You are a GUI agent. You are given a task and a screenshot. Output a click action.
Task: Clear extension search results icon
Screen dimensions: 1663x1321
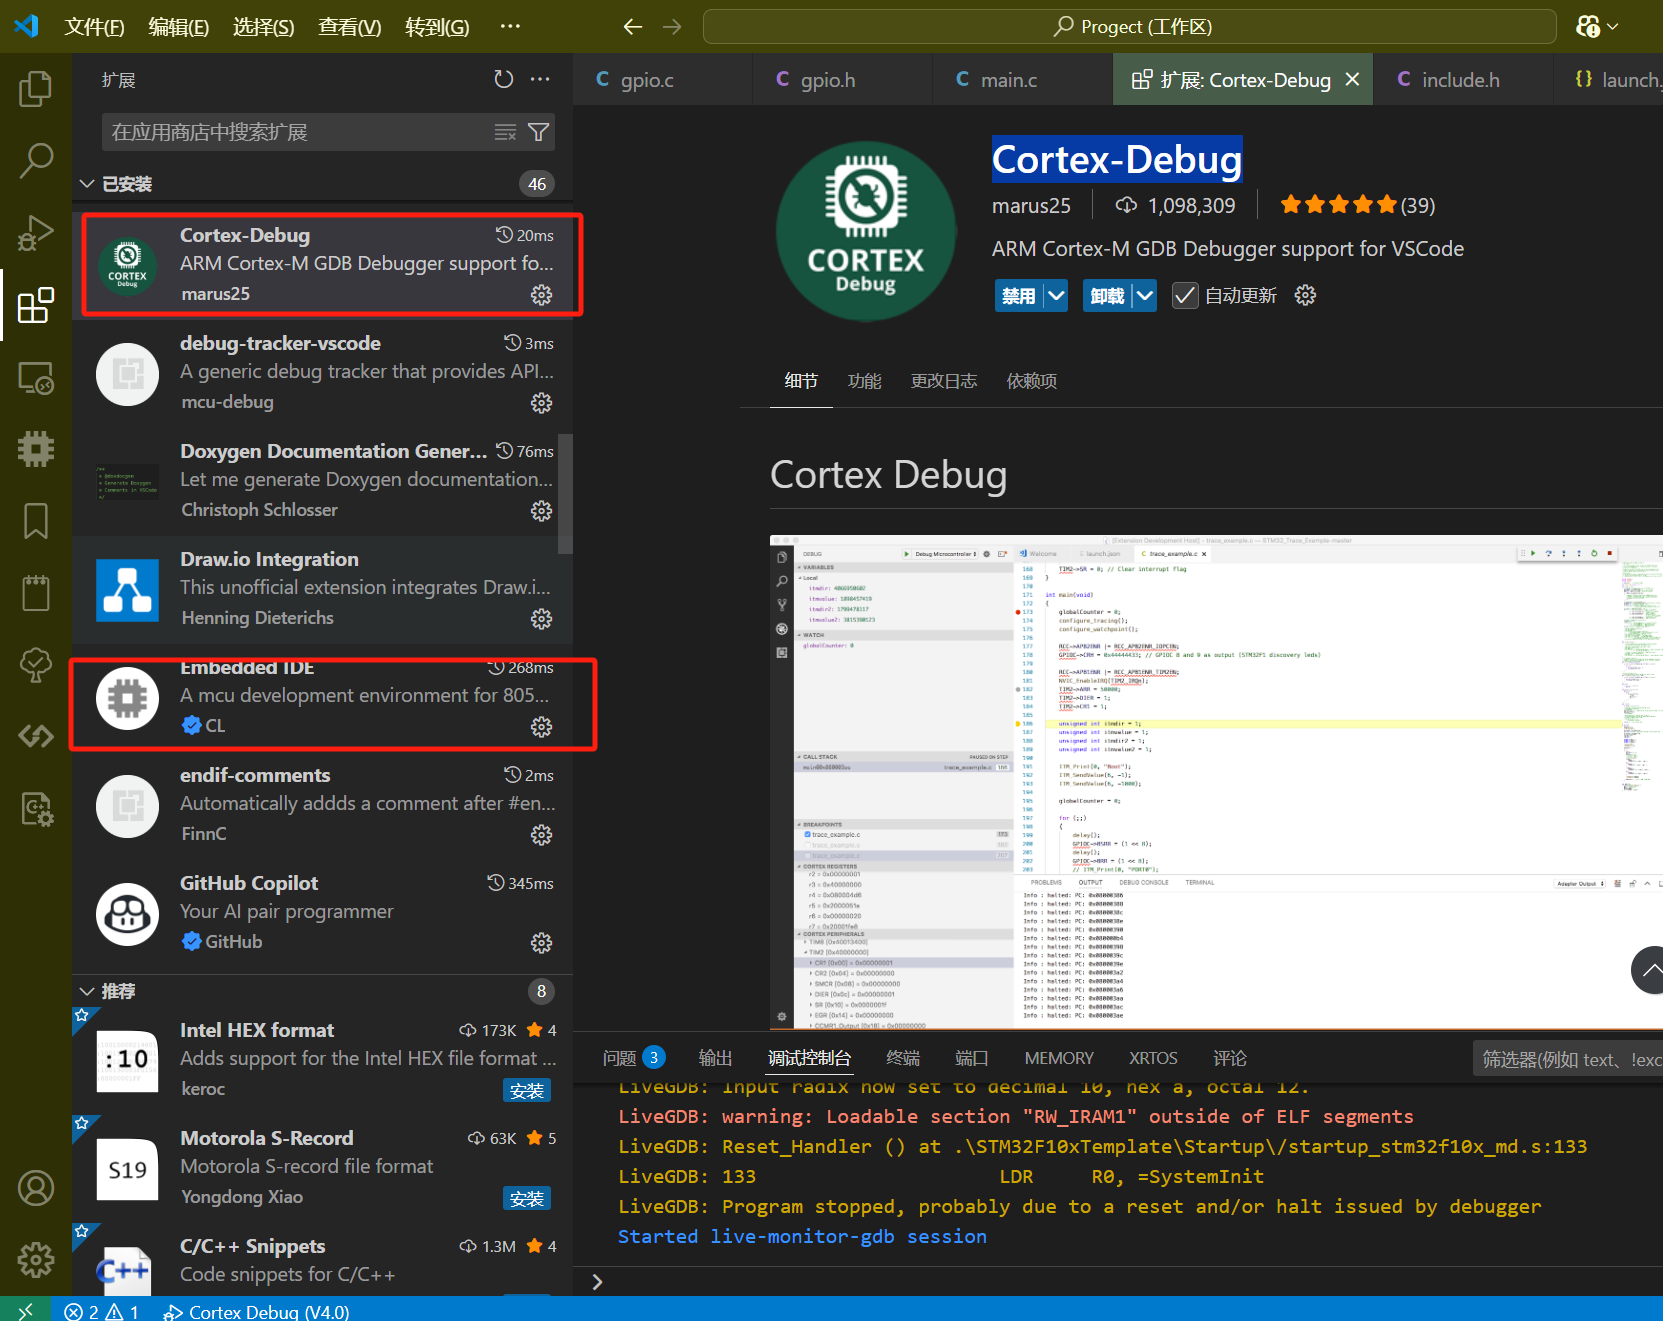[x=506, y=132]
